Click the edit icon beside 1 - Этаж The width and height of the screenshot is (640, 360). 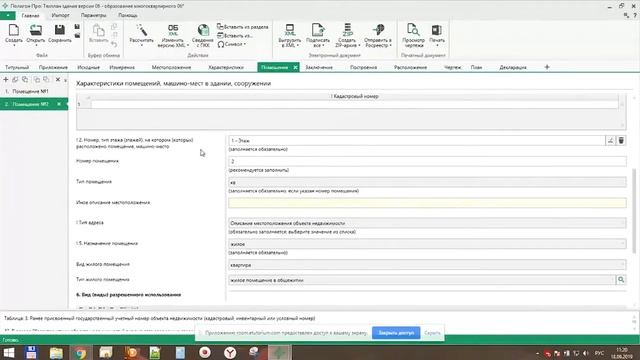610,140
